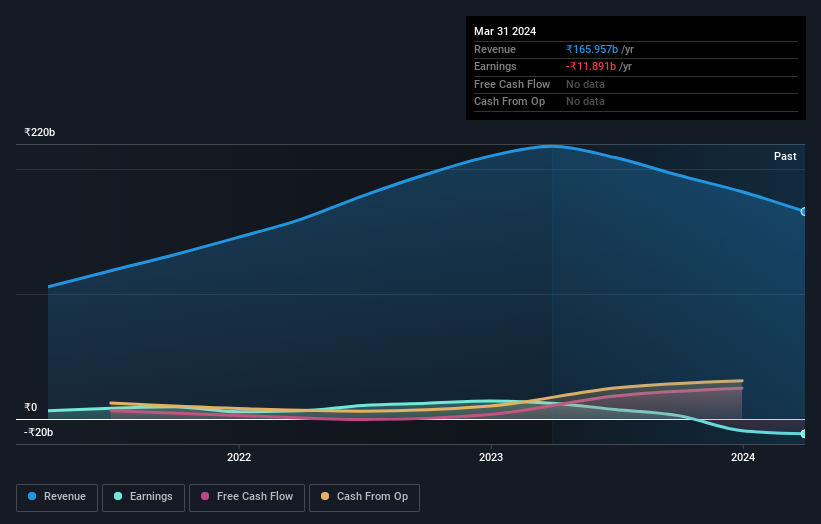
Task: Click the ₹220b y-axis label
Action: [39, 132]
